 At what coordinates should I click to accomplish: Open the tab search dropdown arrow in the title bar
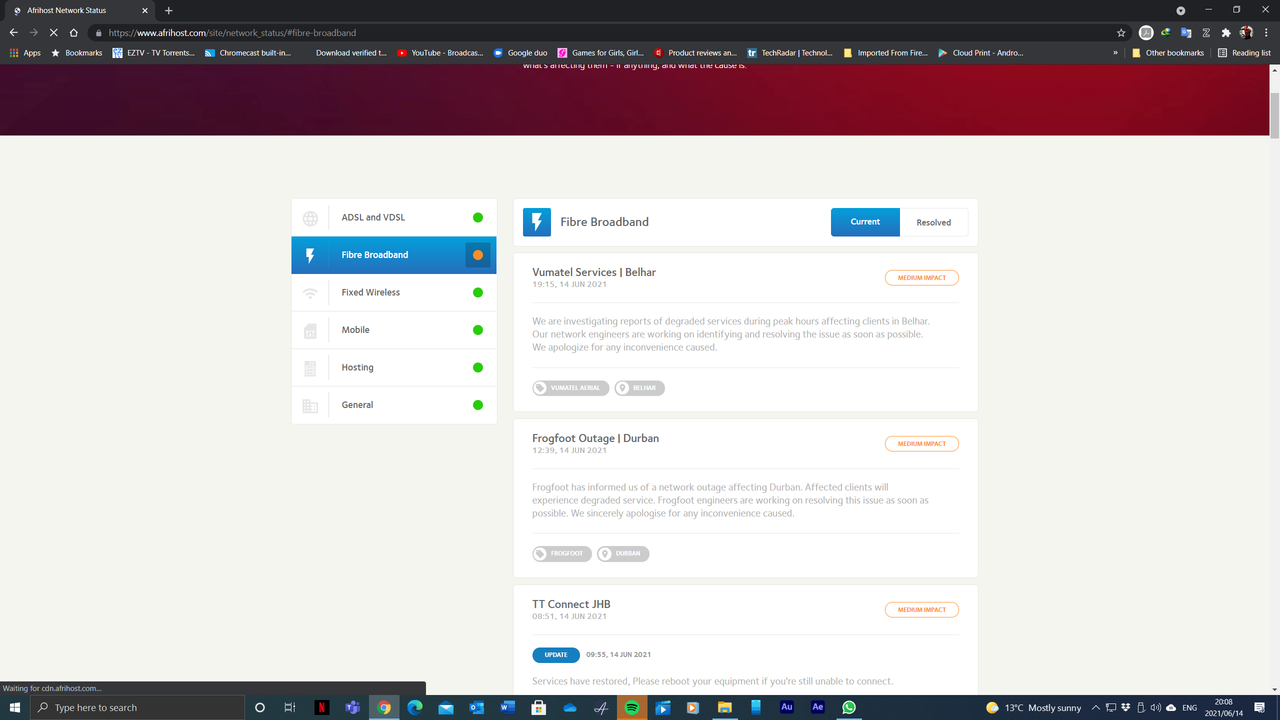click(x=1181, y=10)
